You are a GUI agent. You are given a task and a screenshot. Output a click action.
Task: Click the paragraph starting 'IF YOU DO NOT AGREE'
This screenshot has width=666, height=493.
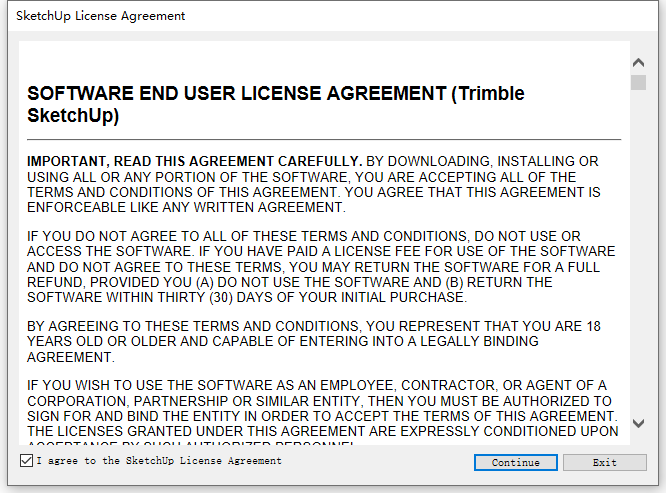321,267
